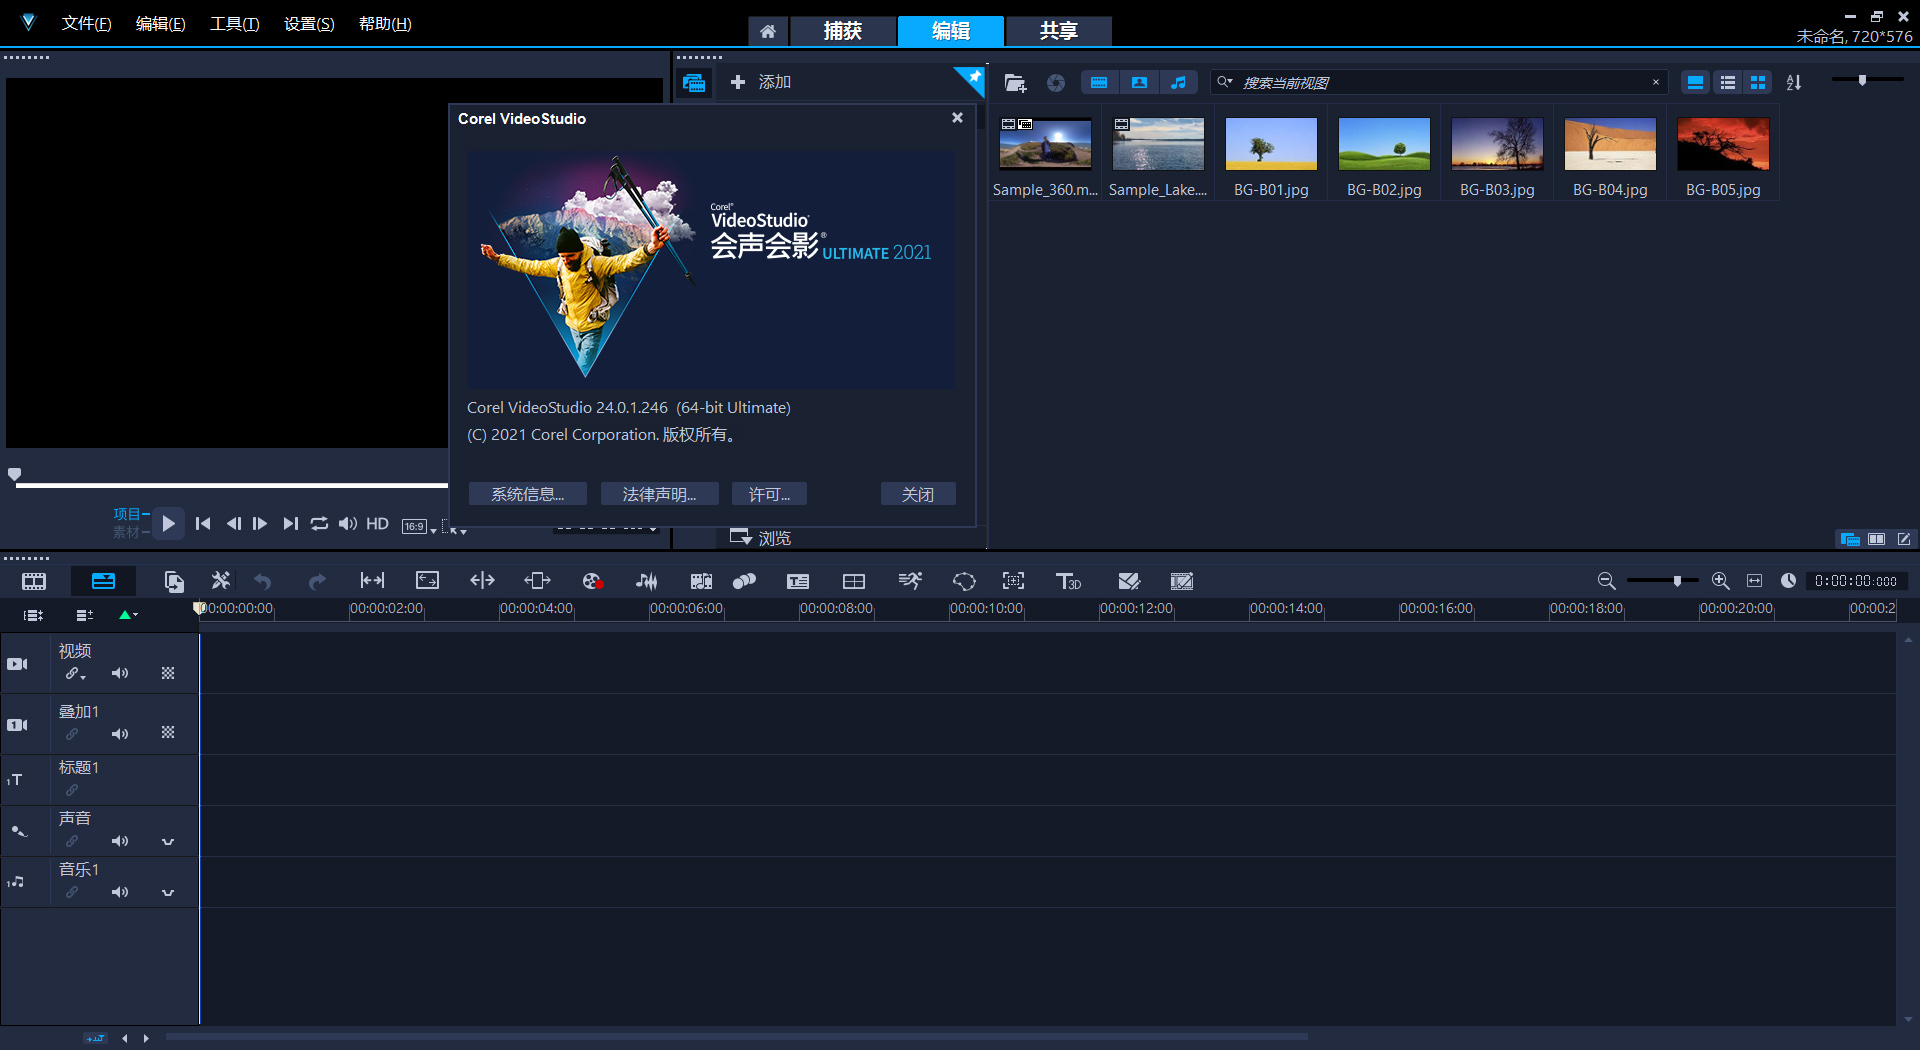The height and width of the screenshot is (1050, 1920).
Task: Open sort clips dropdown
Action: pyautogui.click(x=1794, y=83)
